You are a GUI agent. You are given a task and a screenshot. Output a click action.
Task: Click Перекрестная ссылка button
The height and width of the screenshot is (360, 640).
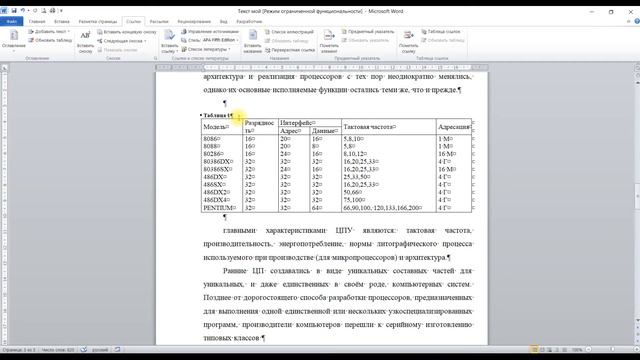(x=290, y=50)
